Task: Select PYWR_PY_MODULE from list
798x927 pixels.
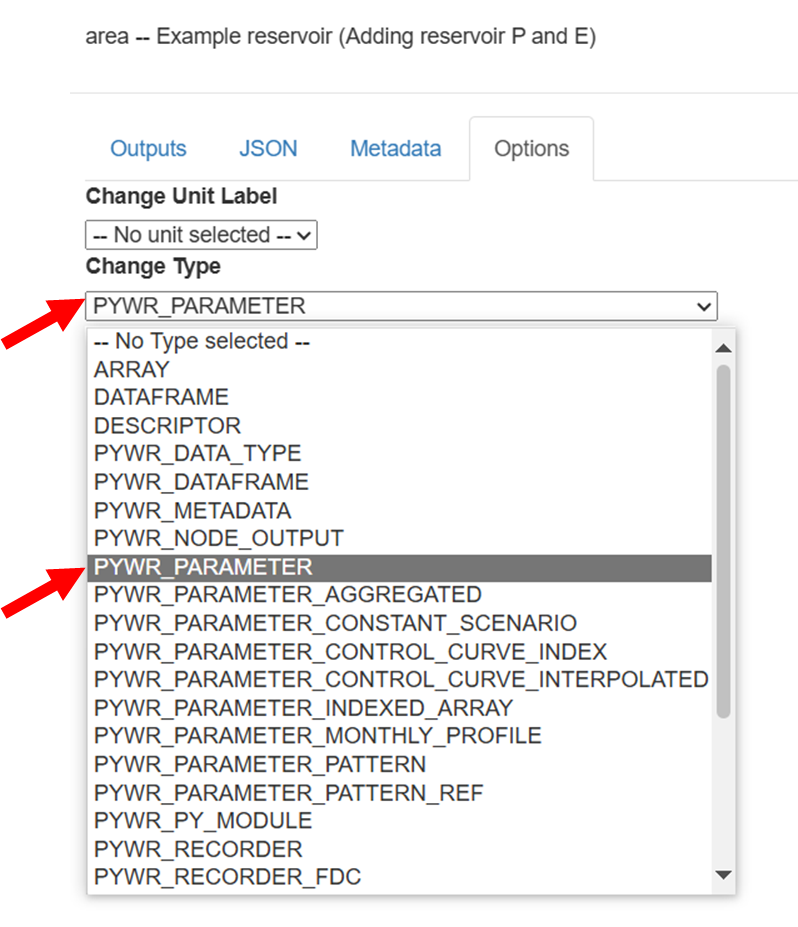Action: coord(203,820)
